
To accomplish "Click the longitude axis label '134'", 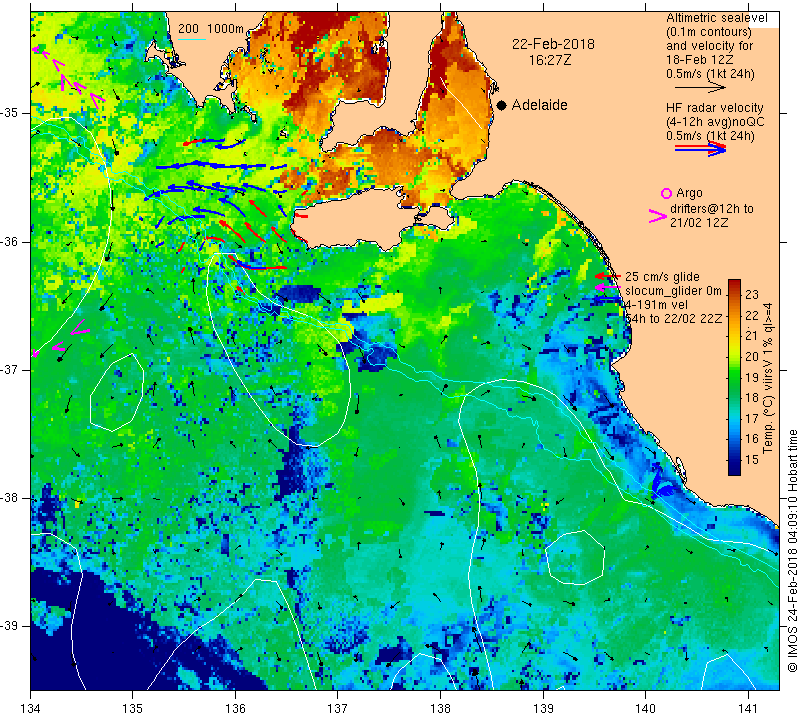I will 31,709.
